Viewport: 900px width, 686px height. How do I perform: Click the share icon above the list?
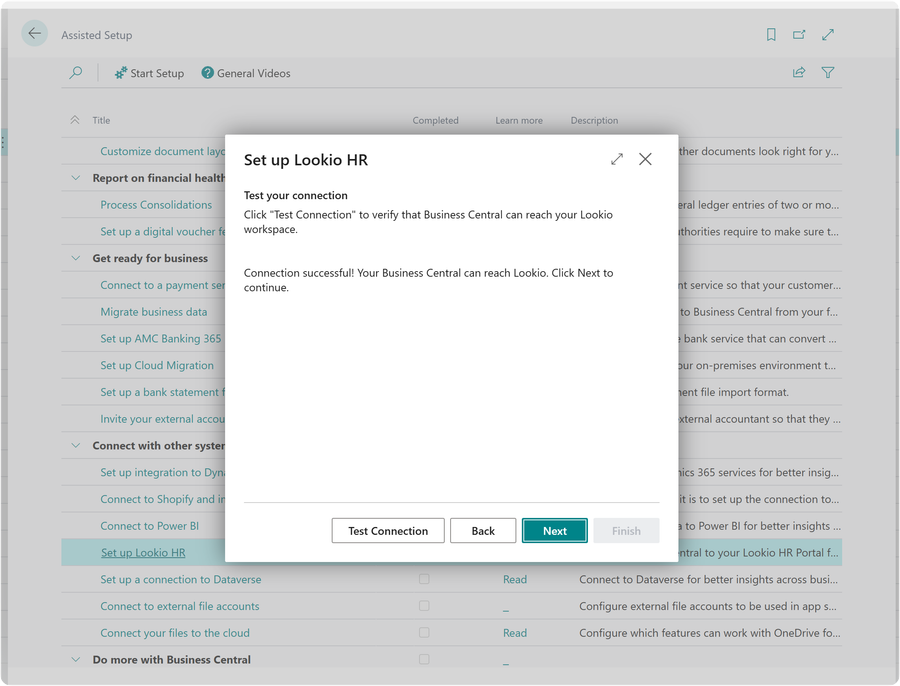pyautogui.click(x=799, y=73)
